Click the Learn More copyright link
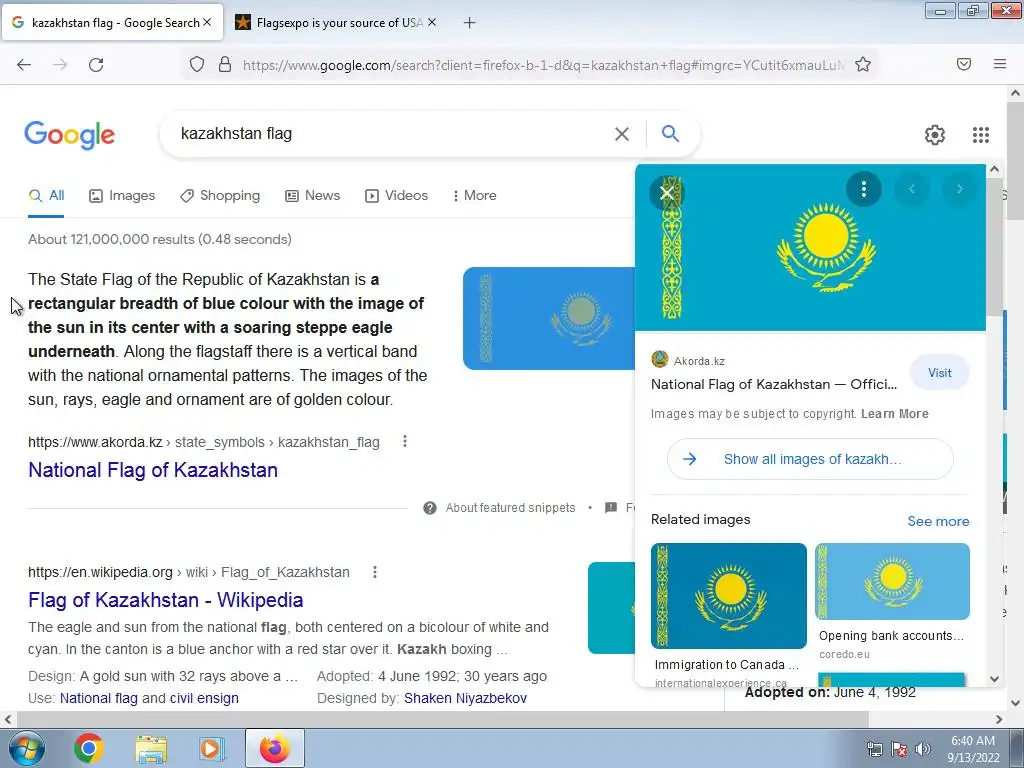Screen dimensions: 1024x768 click(x=895, y=414)
